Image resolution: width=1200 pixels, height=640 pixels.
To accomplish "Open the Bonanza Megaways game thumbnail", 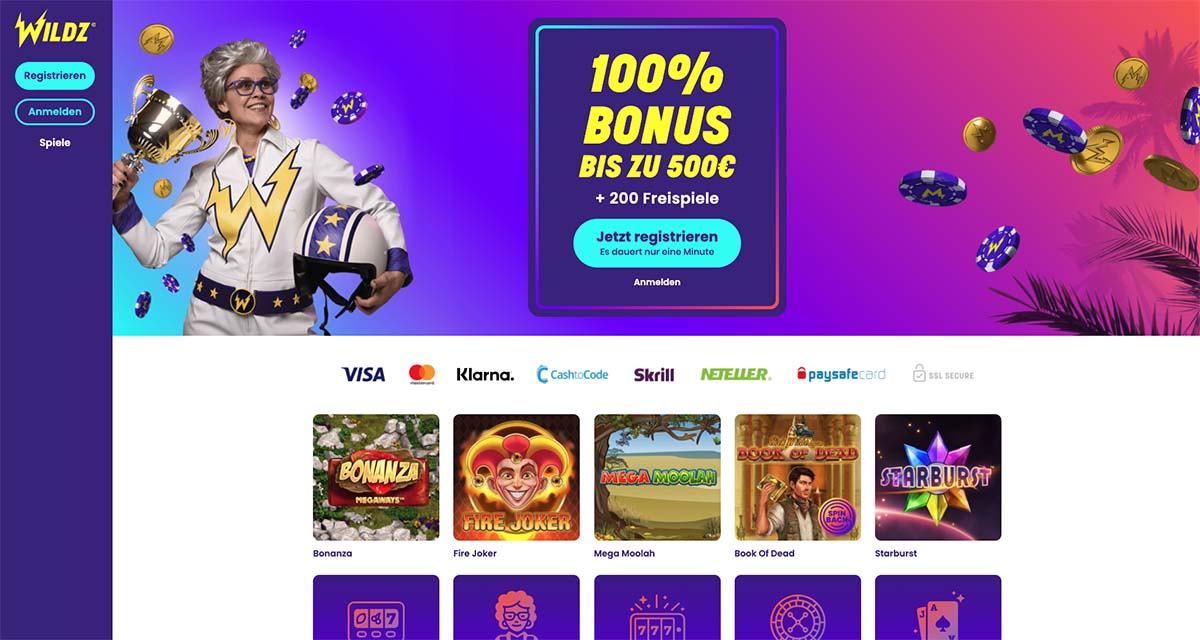I will click(x=376, y=477).
